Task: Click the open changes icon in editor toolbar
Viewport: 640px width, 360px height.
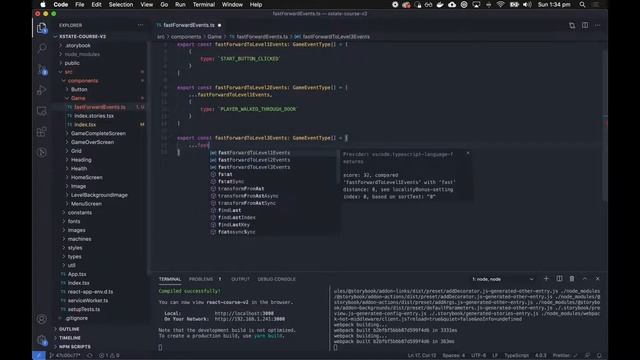Action: click(572, 25)
